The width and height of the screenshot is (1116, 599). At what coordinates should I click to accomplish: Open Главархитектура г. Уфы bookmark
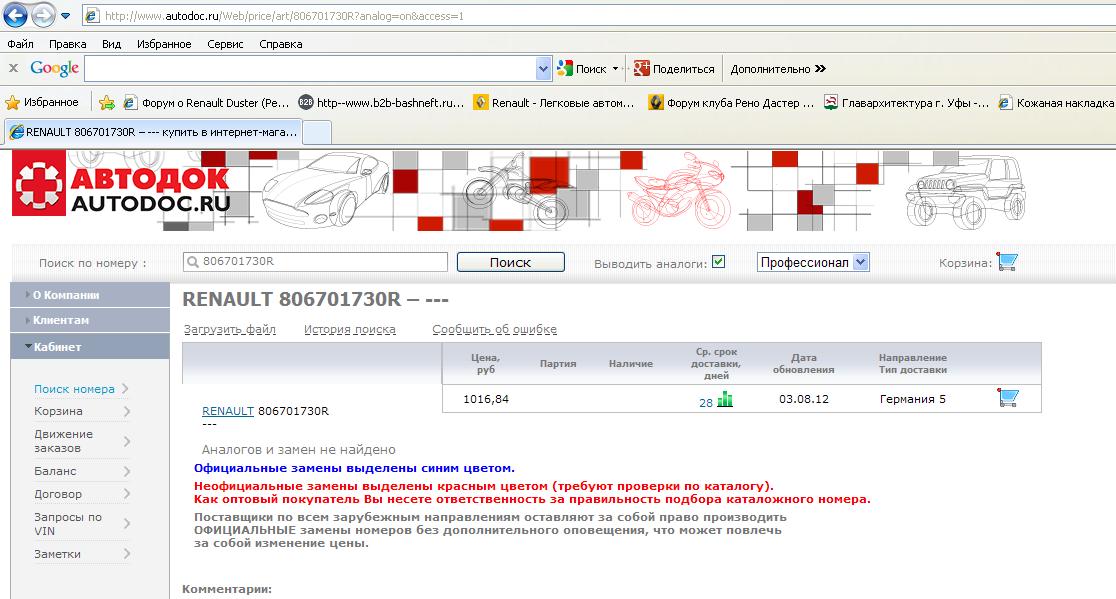[906, 102]
